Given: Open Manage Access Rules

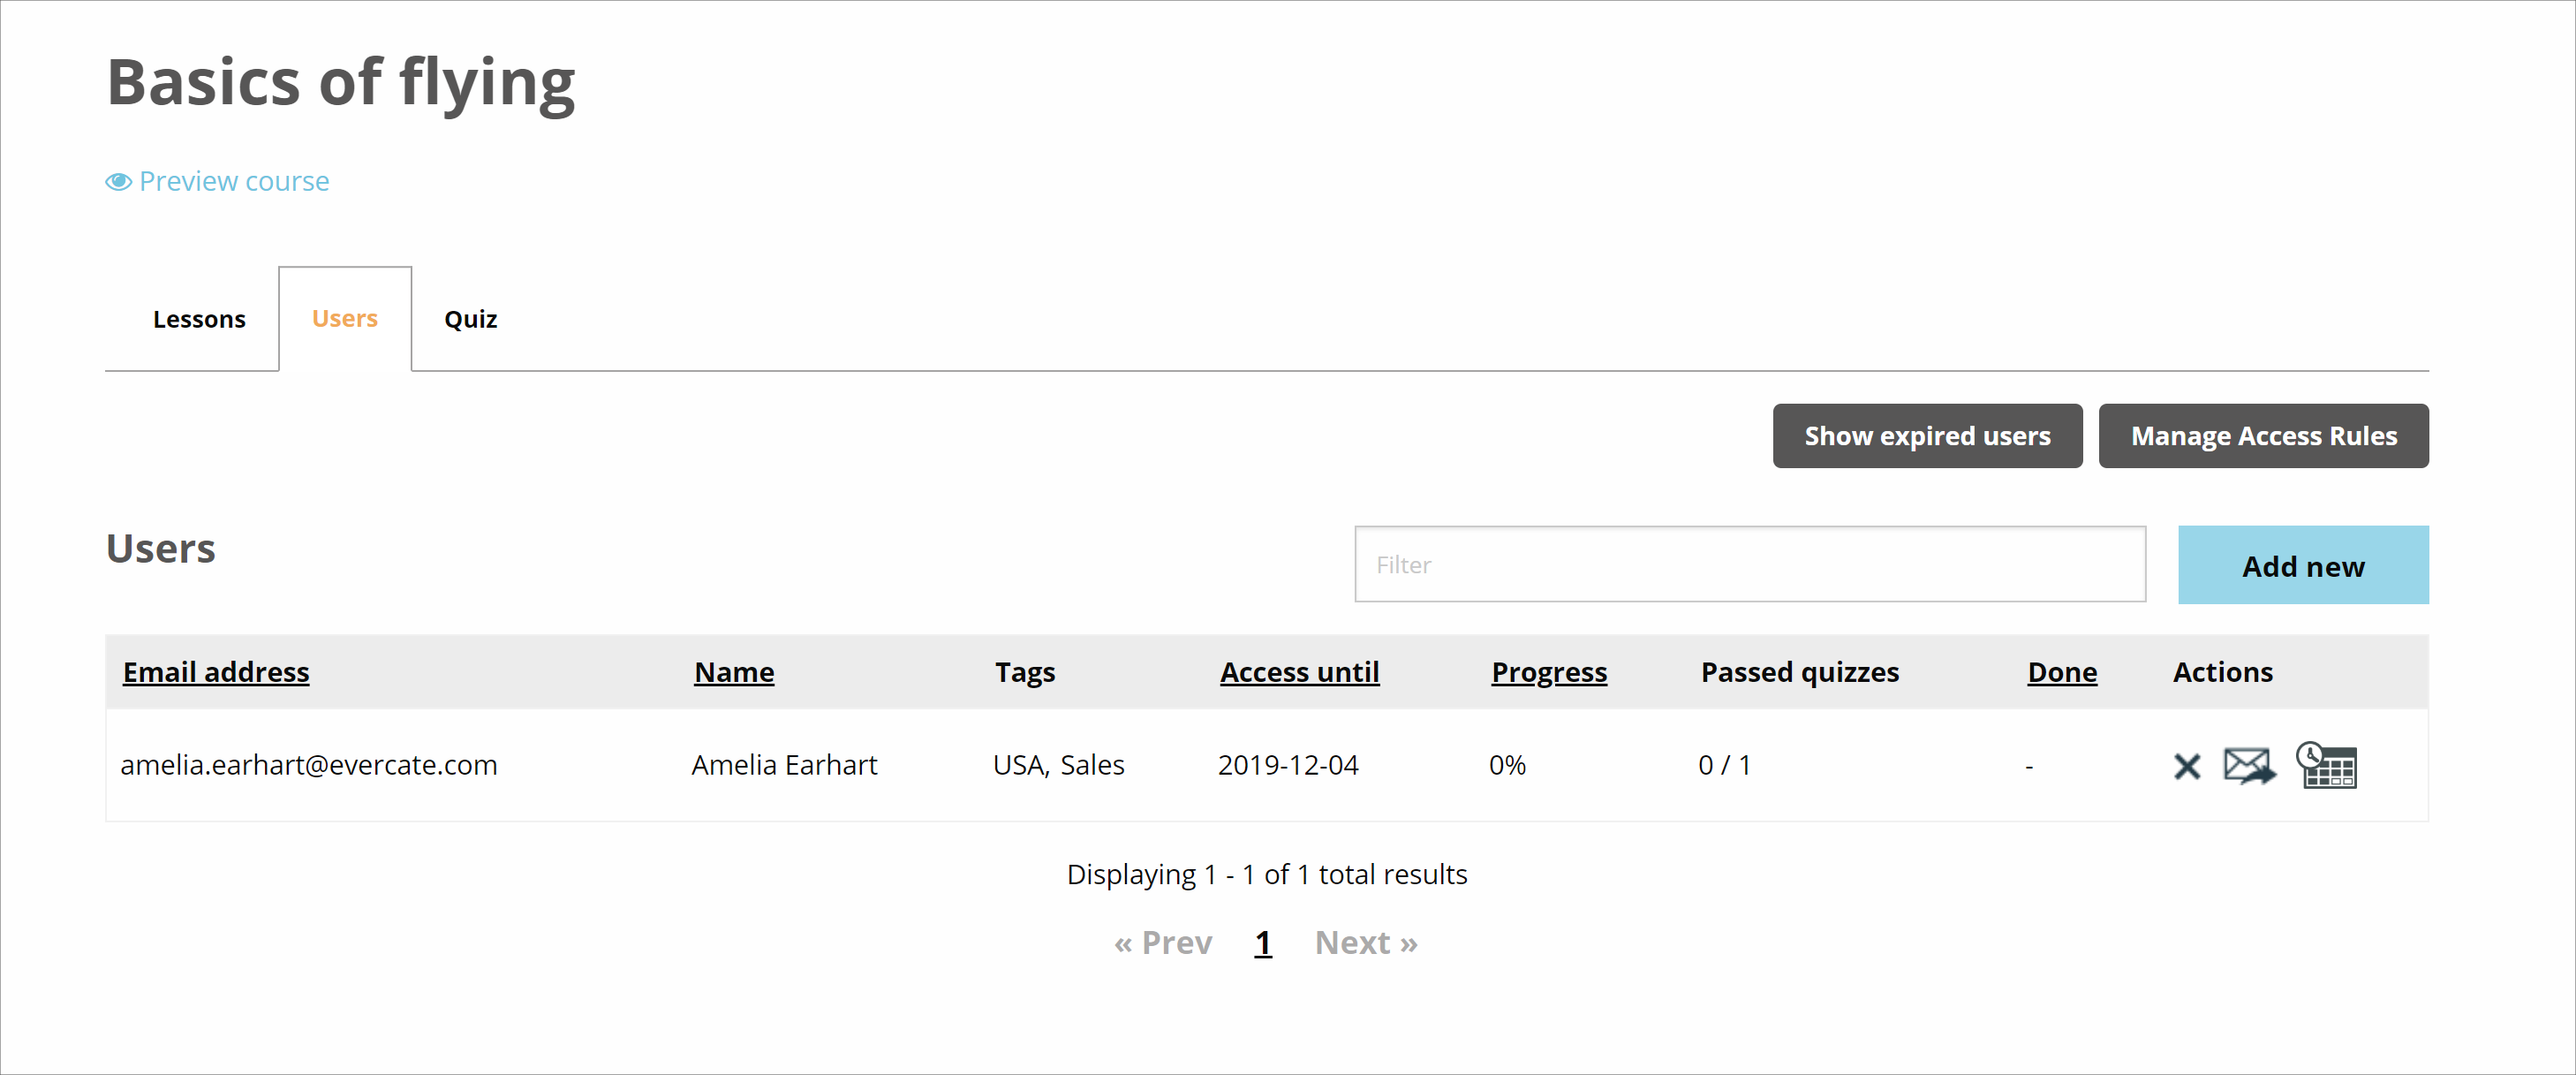Looking at the screenshot, I should [2263, 436].
